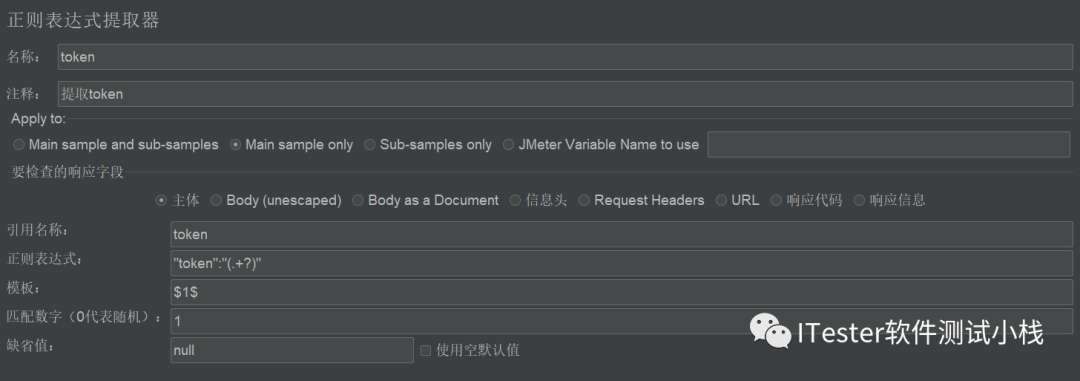This screenshot has height=381, width=1080.
Task: Choose 响应代码 radio button
Action: pyautogui.click(x=776, y=200)
